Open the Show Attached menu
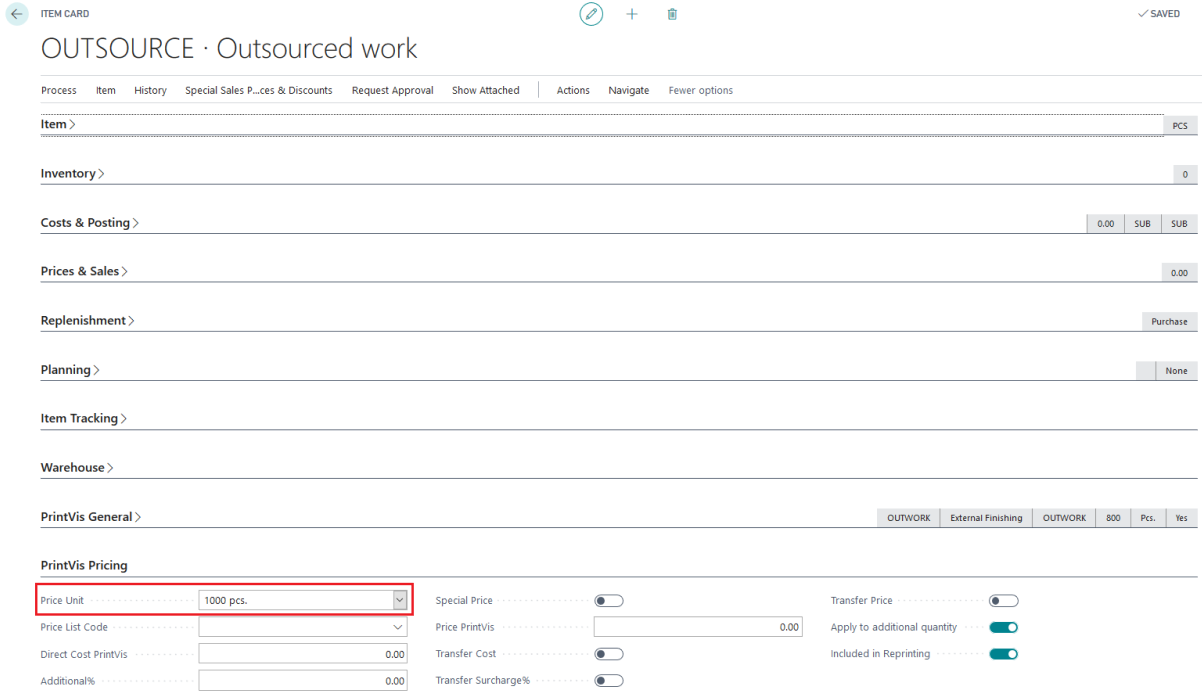The height and width of the screenshot is (699, 1202). click(486, 90)
